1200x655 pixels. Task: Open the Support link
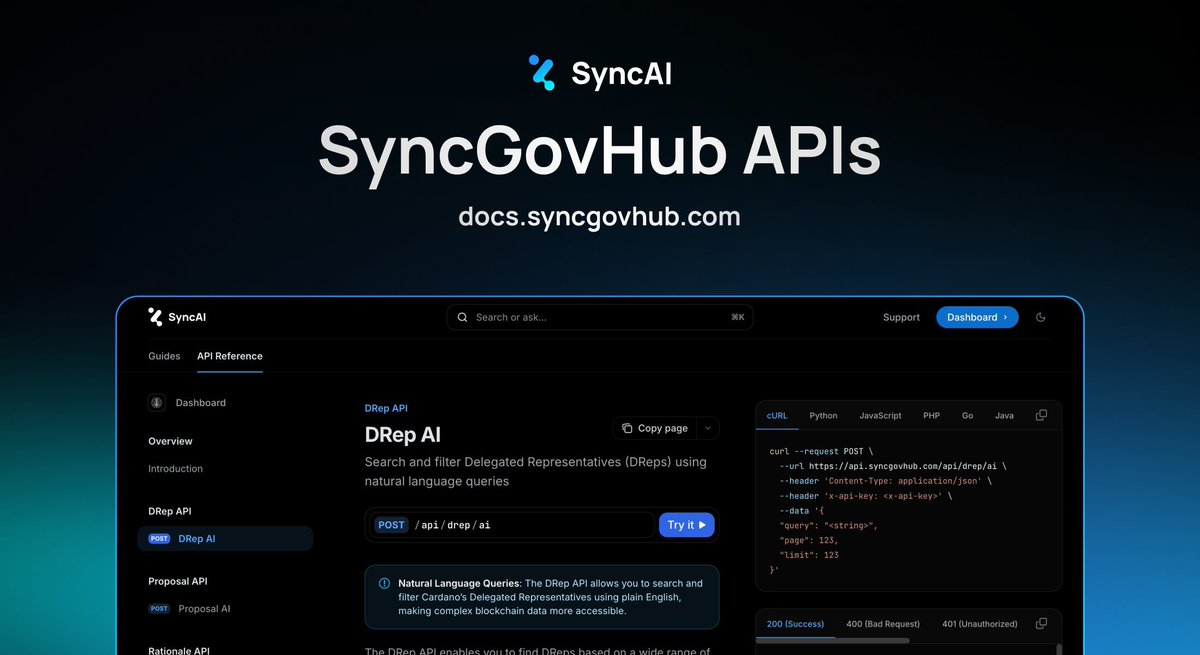point(901,317)
